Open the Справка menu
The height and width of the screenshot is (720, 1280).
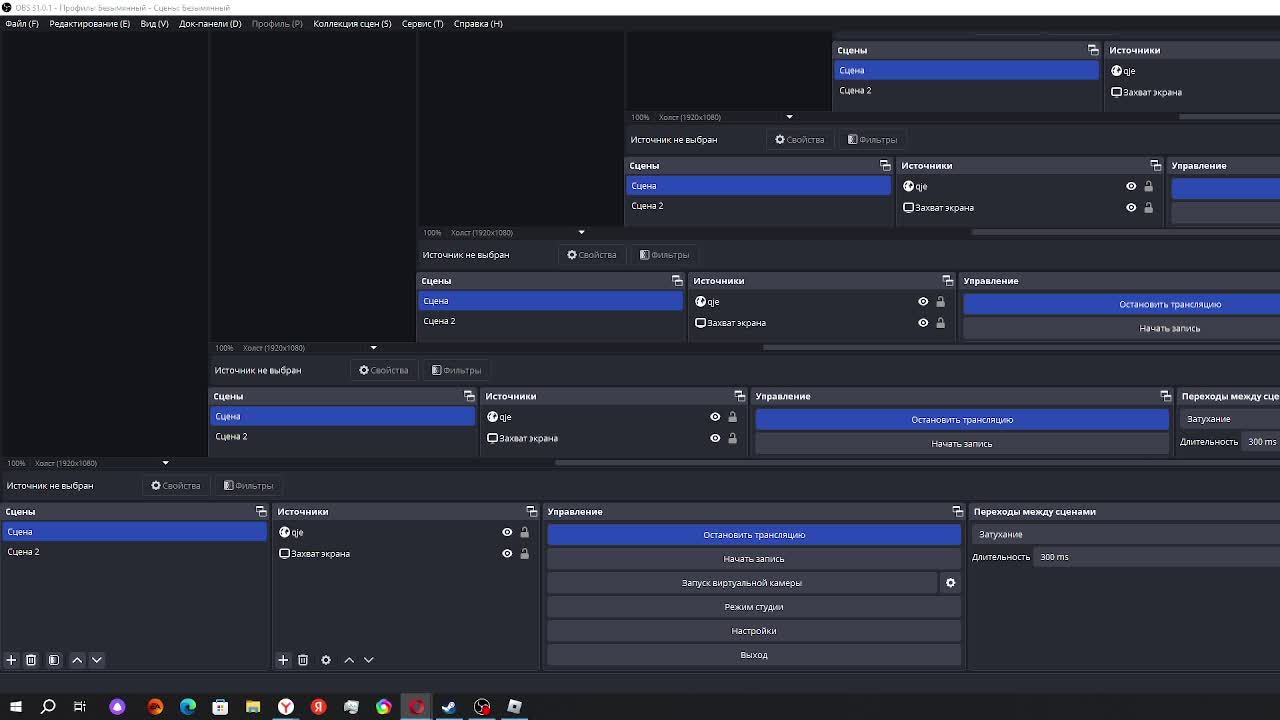478,23
